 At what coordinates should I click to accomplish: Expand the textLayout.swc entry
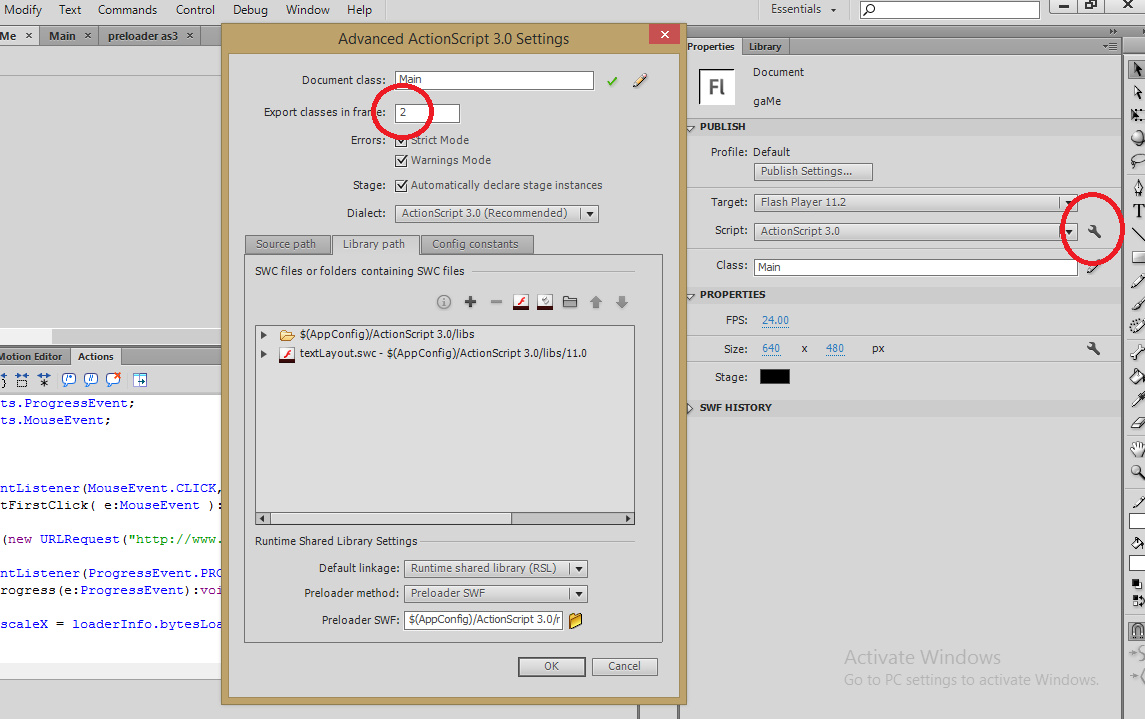(264, 354)
